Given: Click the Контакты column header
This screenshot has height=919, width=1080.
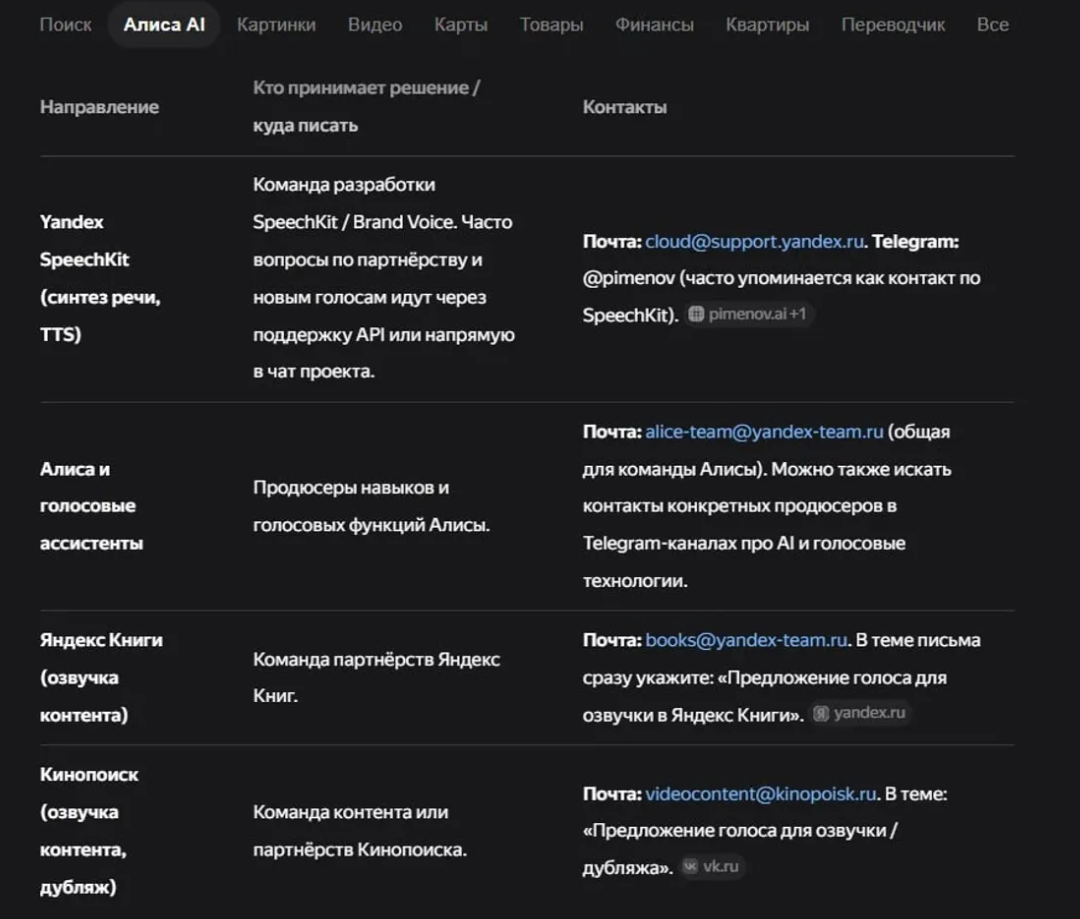Looking at the screenshot, I should click(x=625, y=107).
